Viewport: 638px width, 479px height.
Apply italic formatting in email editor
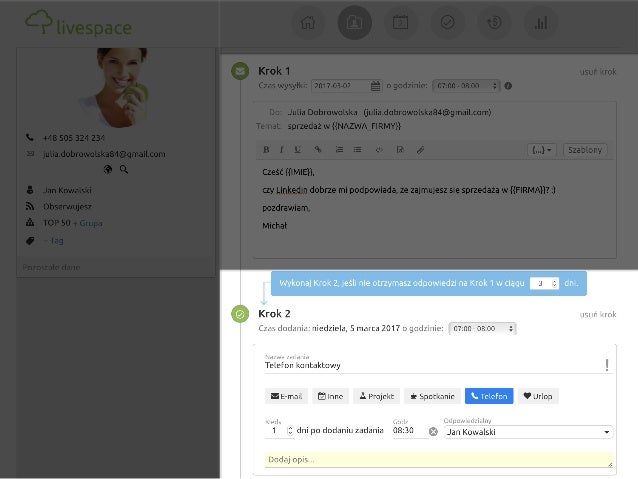pos(282,150)
